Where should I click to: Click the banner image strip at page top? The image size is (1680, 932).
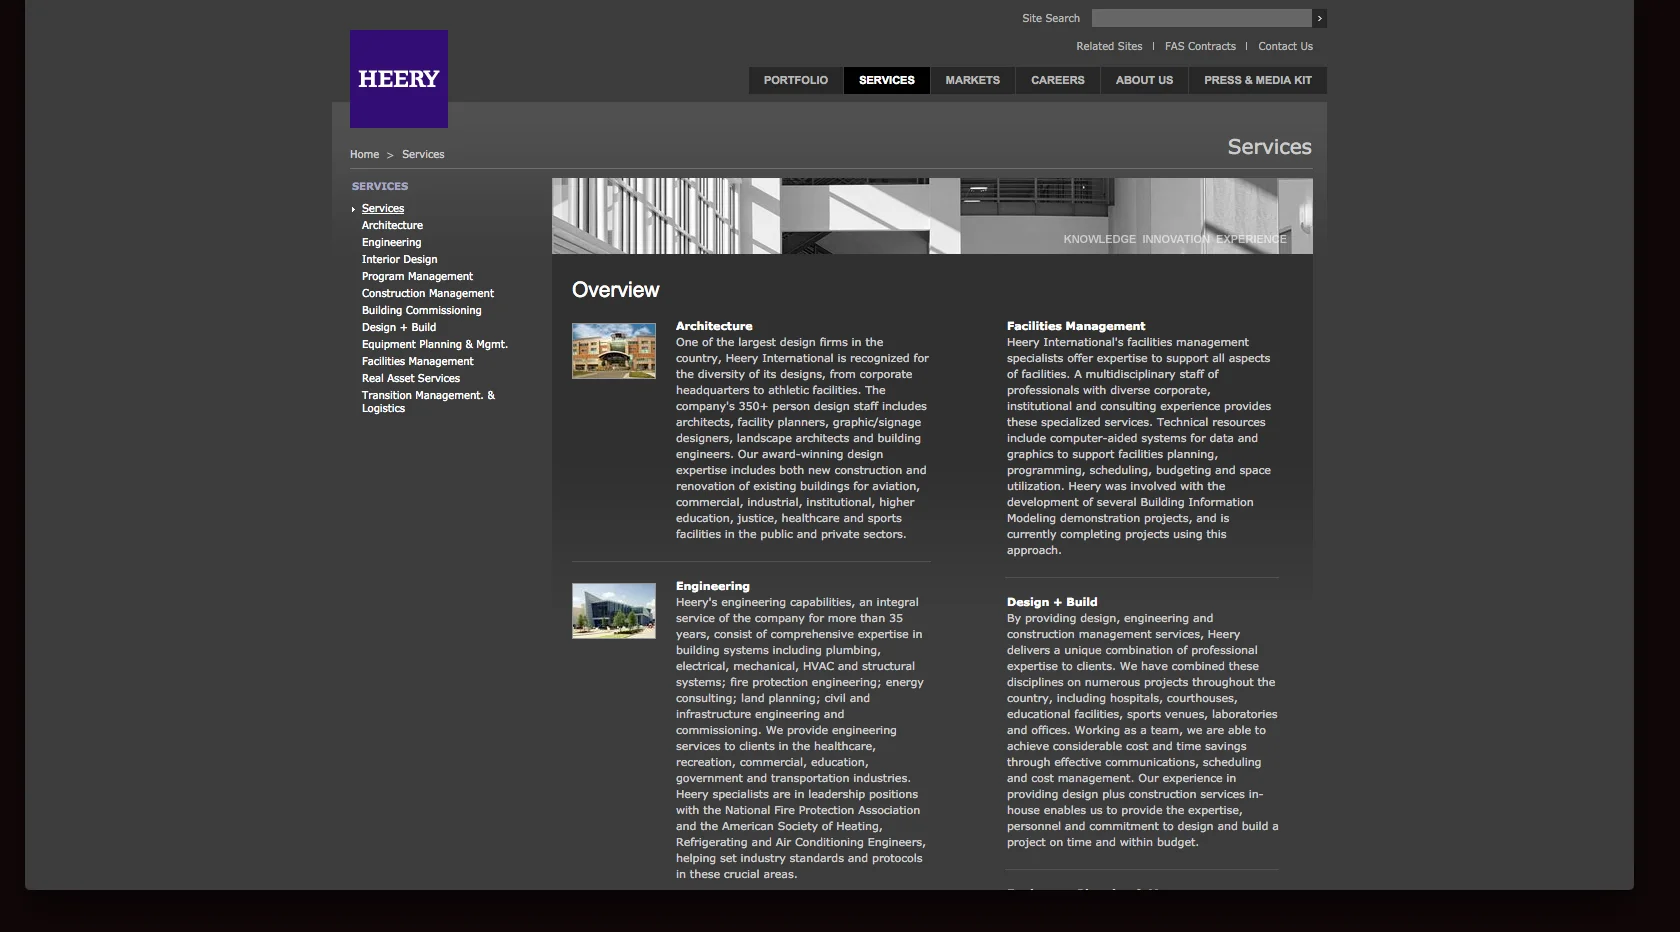coord(930,216)
